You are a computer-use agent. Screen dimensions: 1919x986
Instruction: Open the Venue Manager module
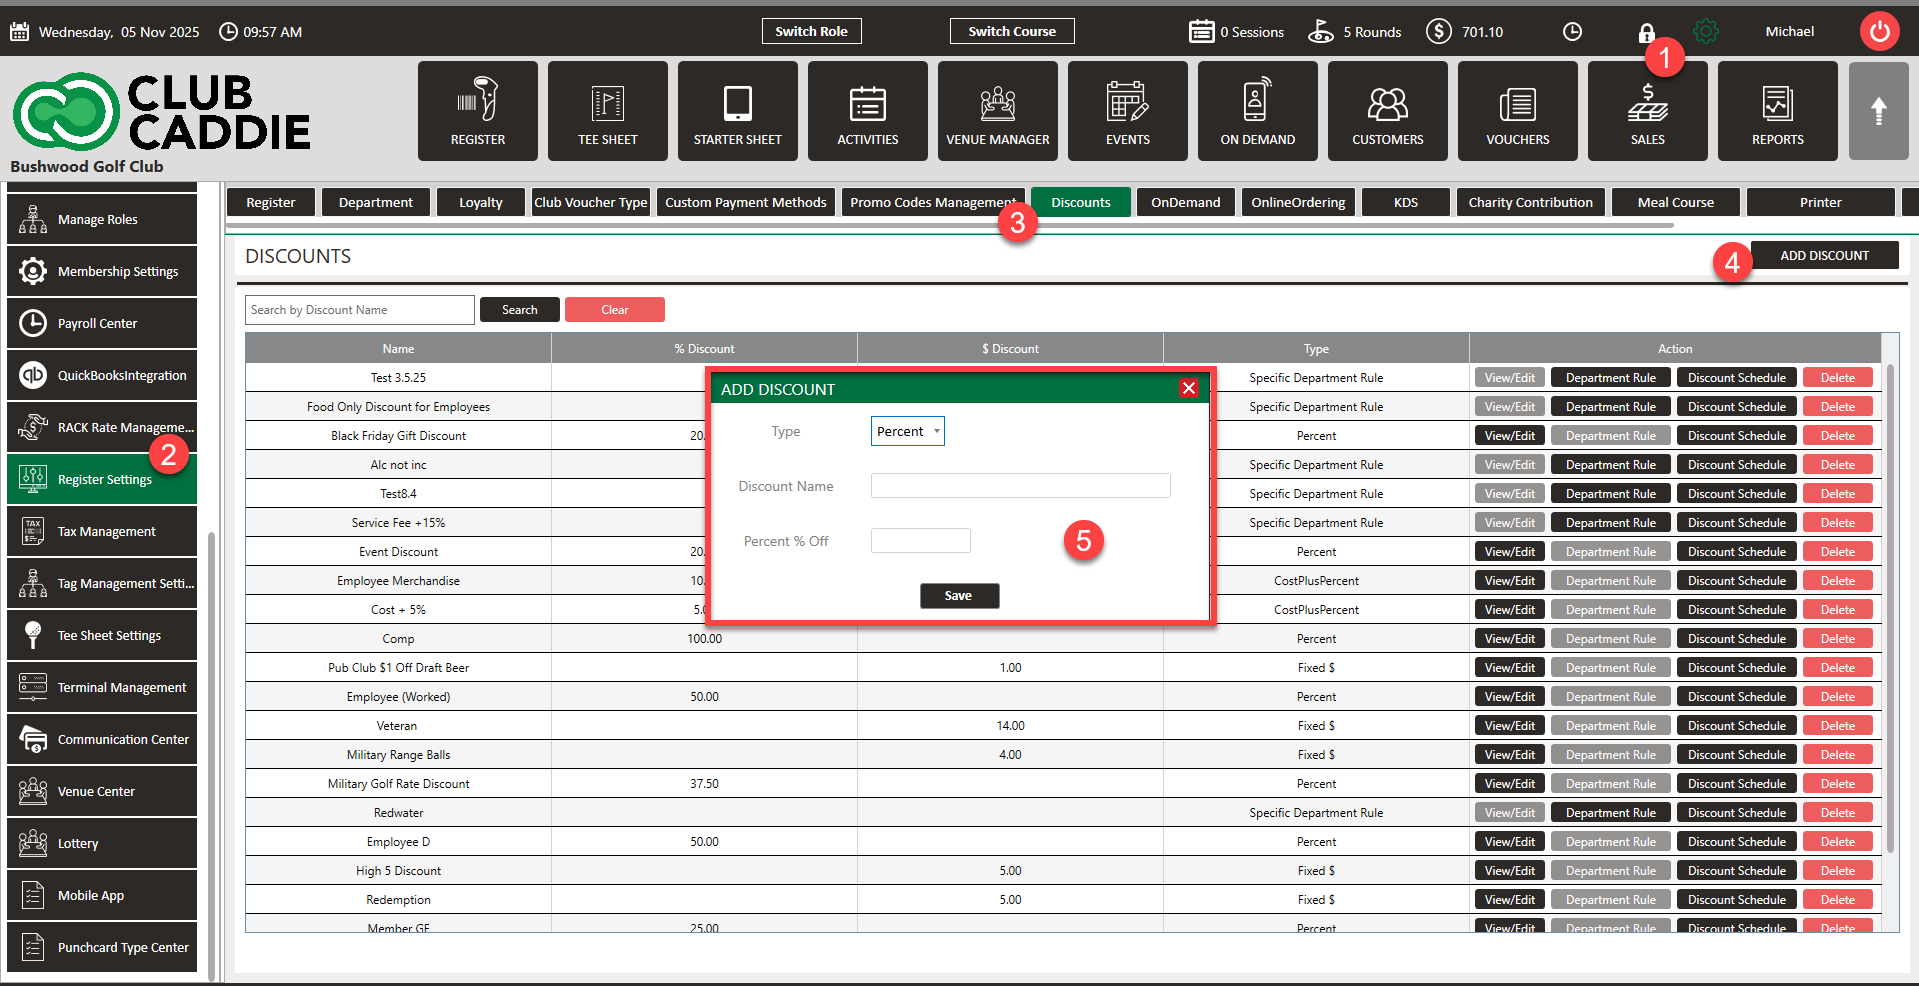(997, 111)
